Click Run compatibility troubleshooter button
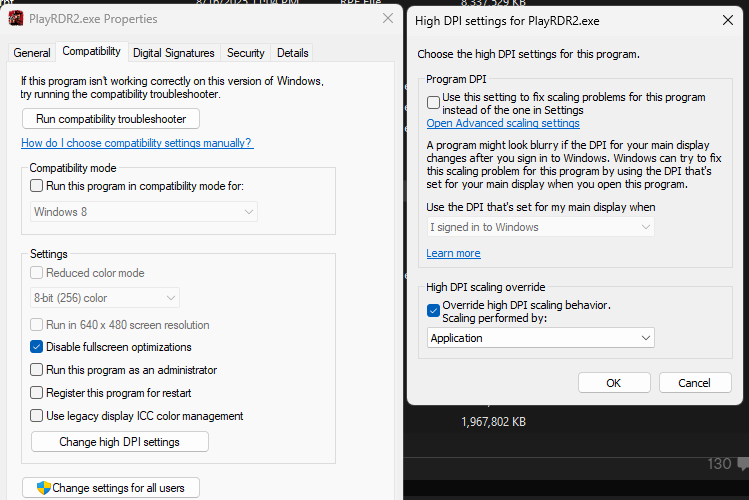 click(x=111, y=118)
